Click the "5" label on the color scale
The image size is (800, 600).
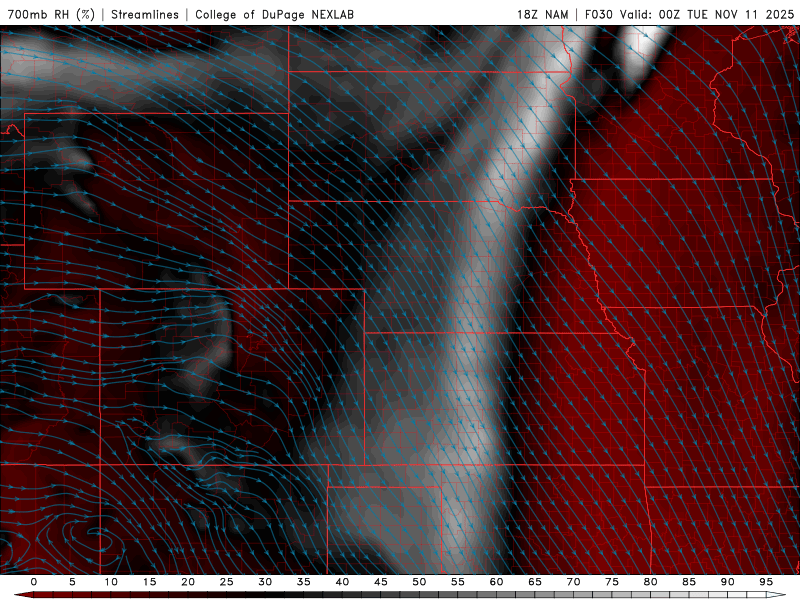tap(72, 582)
